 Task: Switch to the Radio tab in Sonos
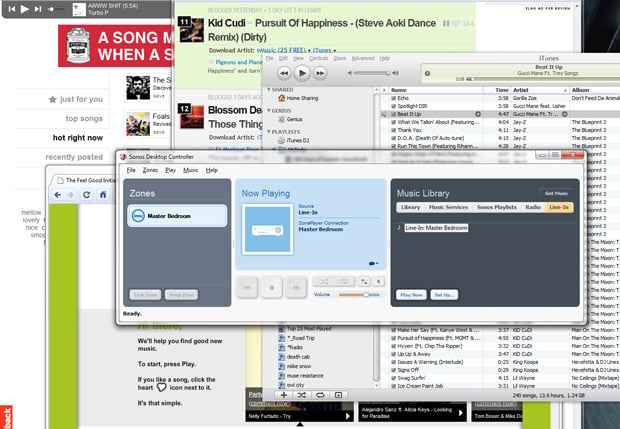533,207
